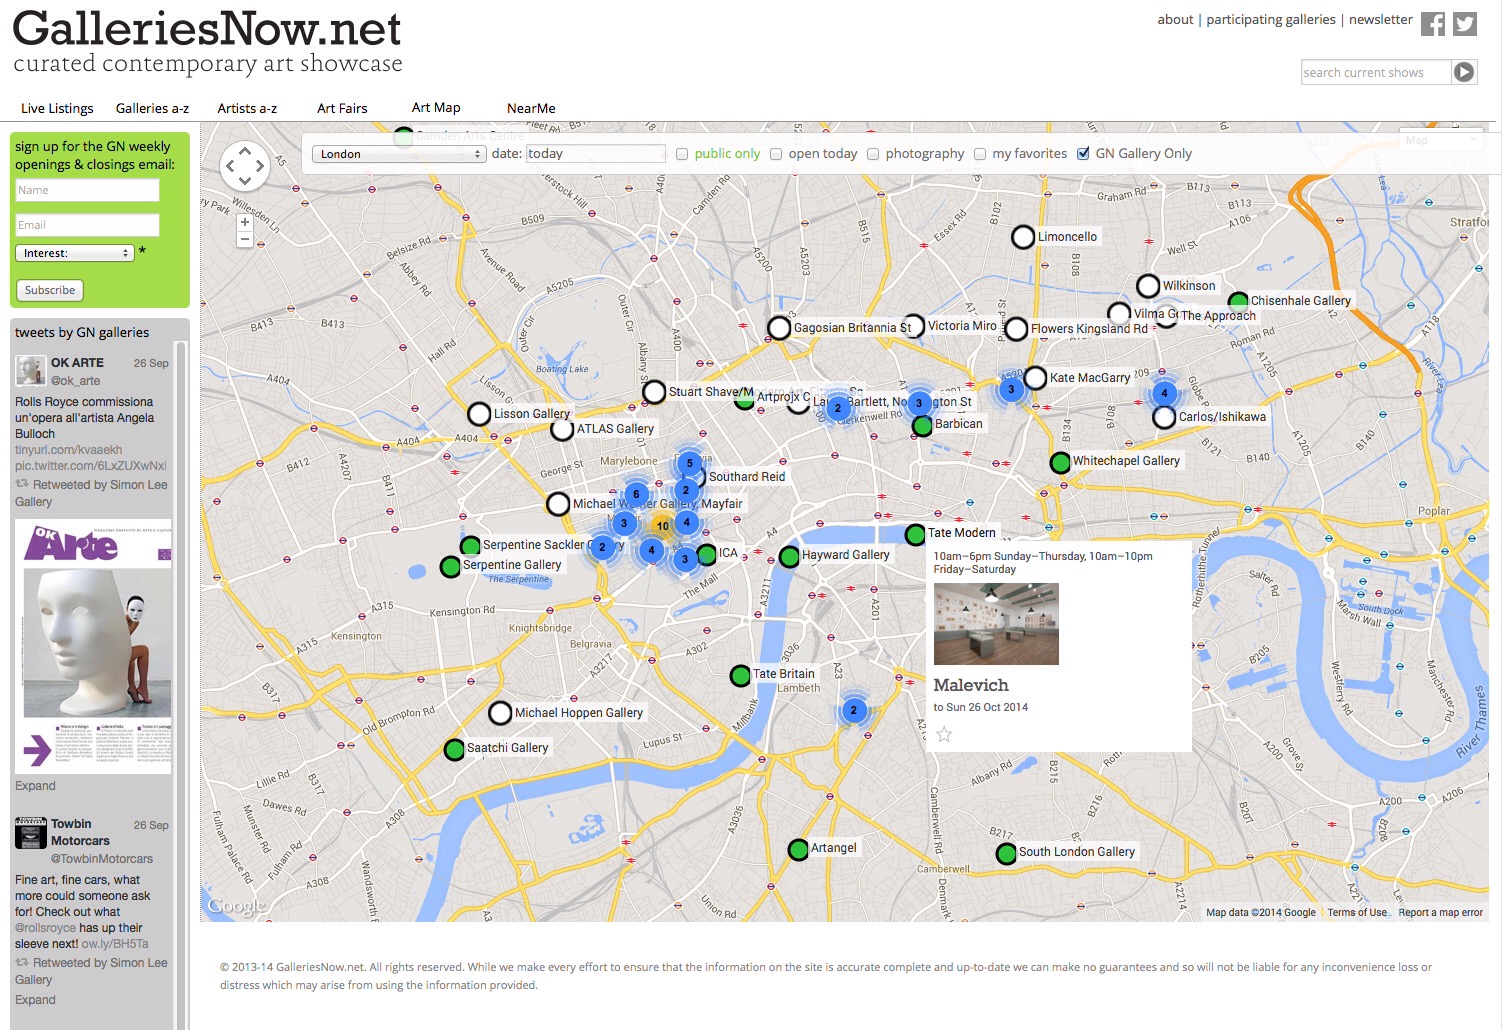
Task: Go to Artists a-z
Action: [247, 108]
